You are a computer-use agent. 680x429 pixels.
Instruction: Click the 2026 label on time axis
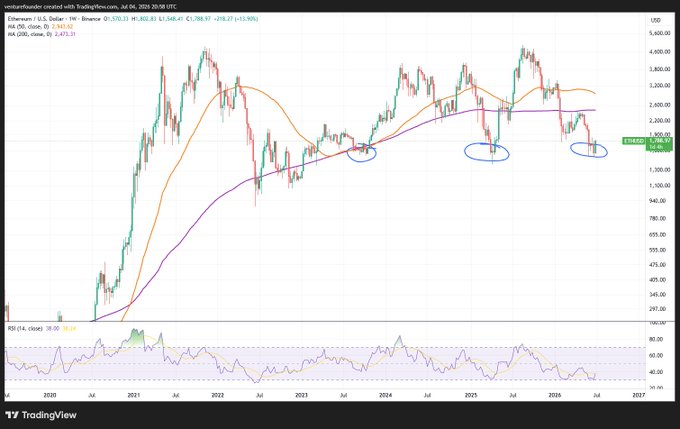555,395
